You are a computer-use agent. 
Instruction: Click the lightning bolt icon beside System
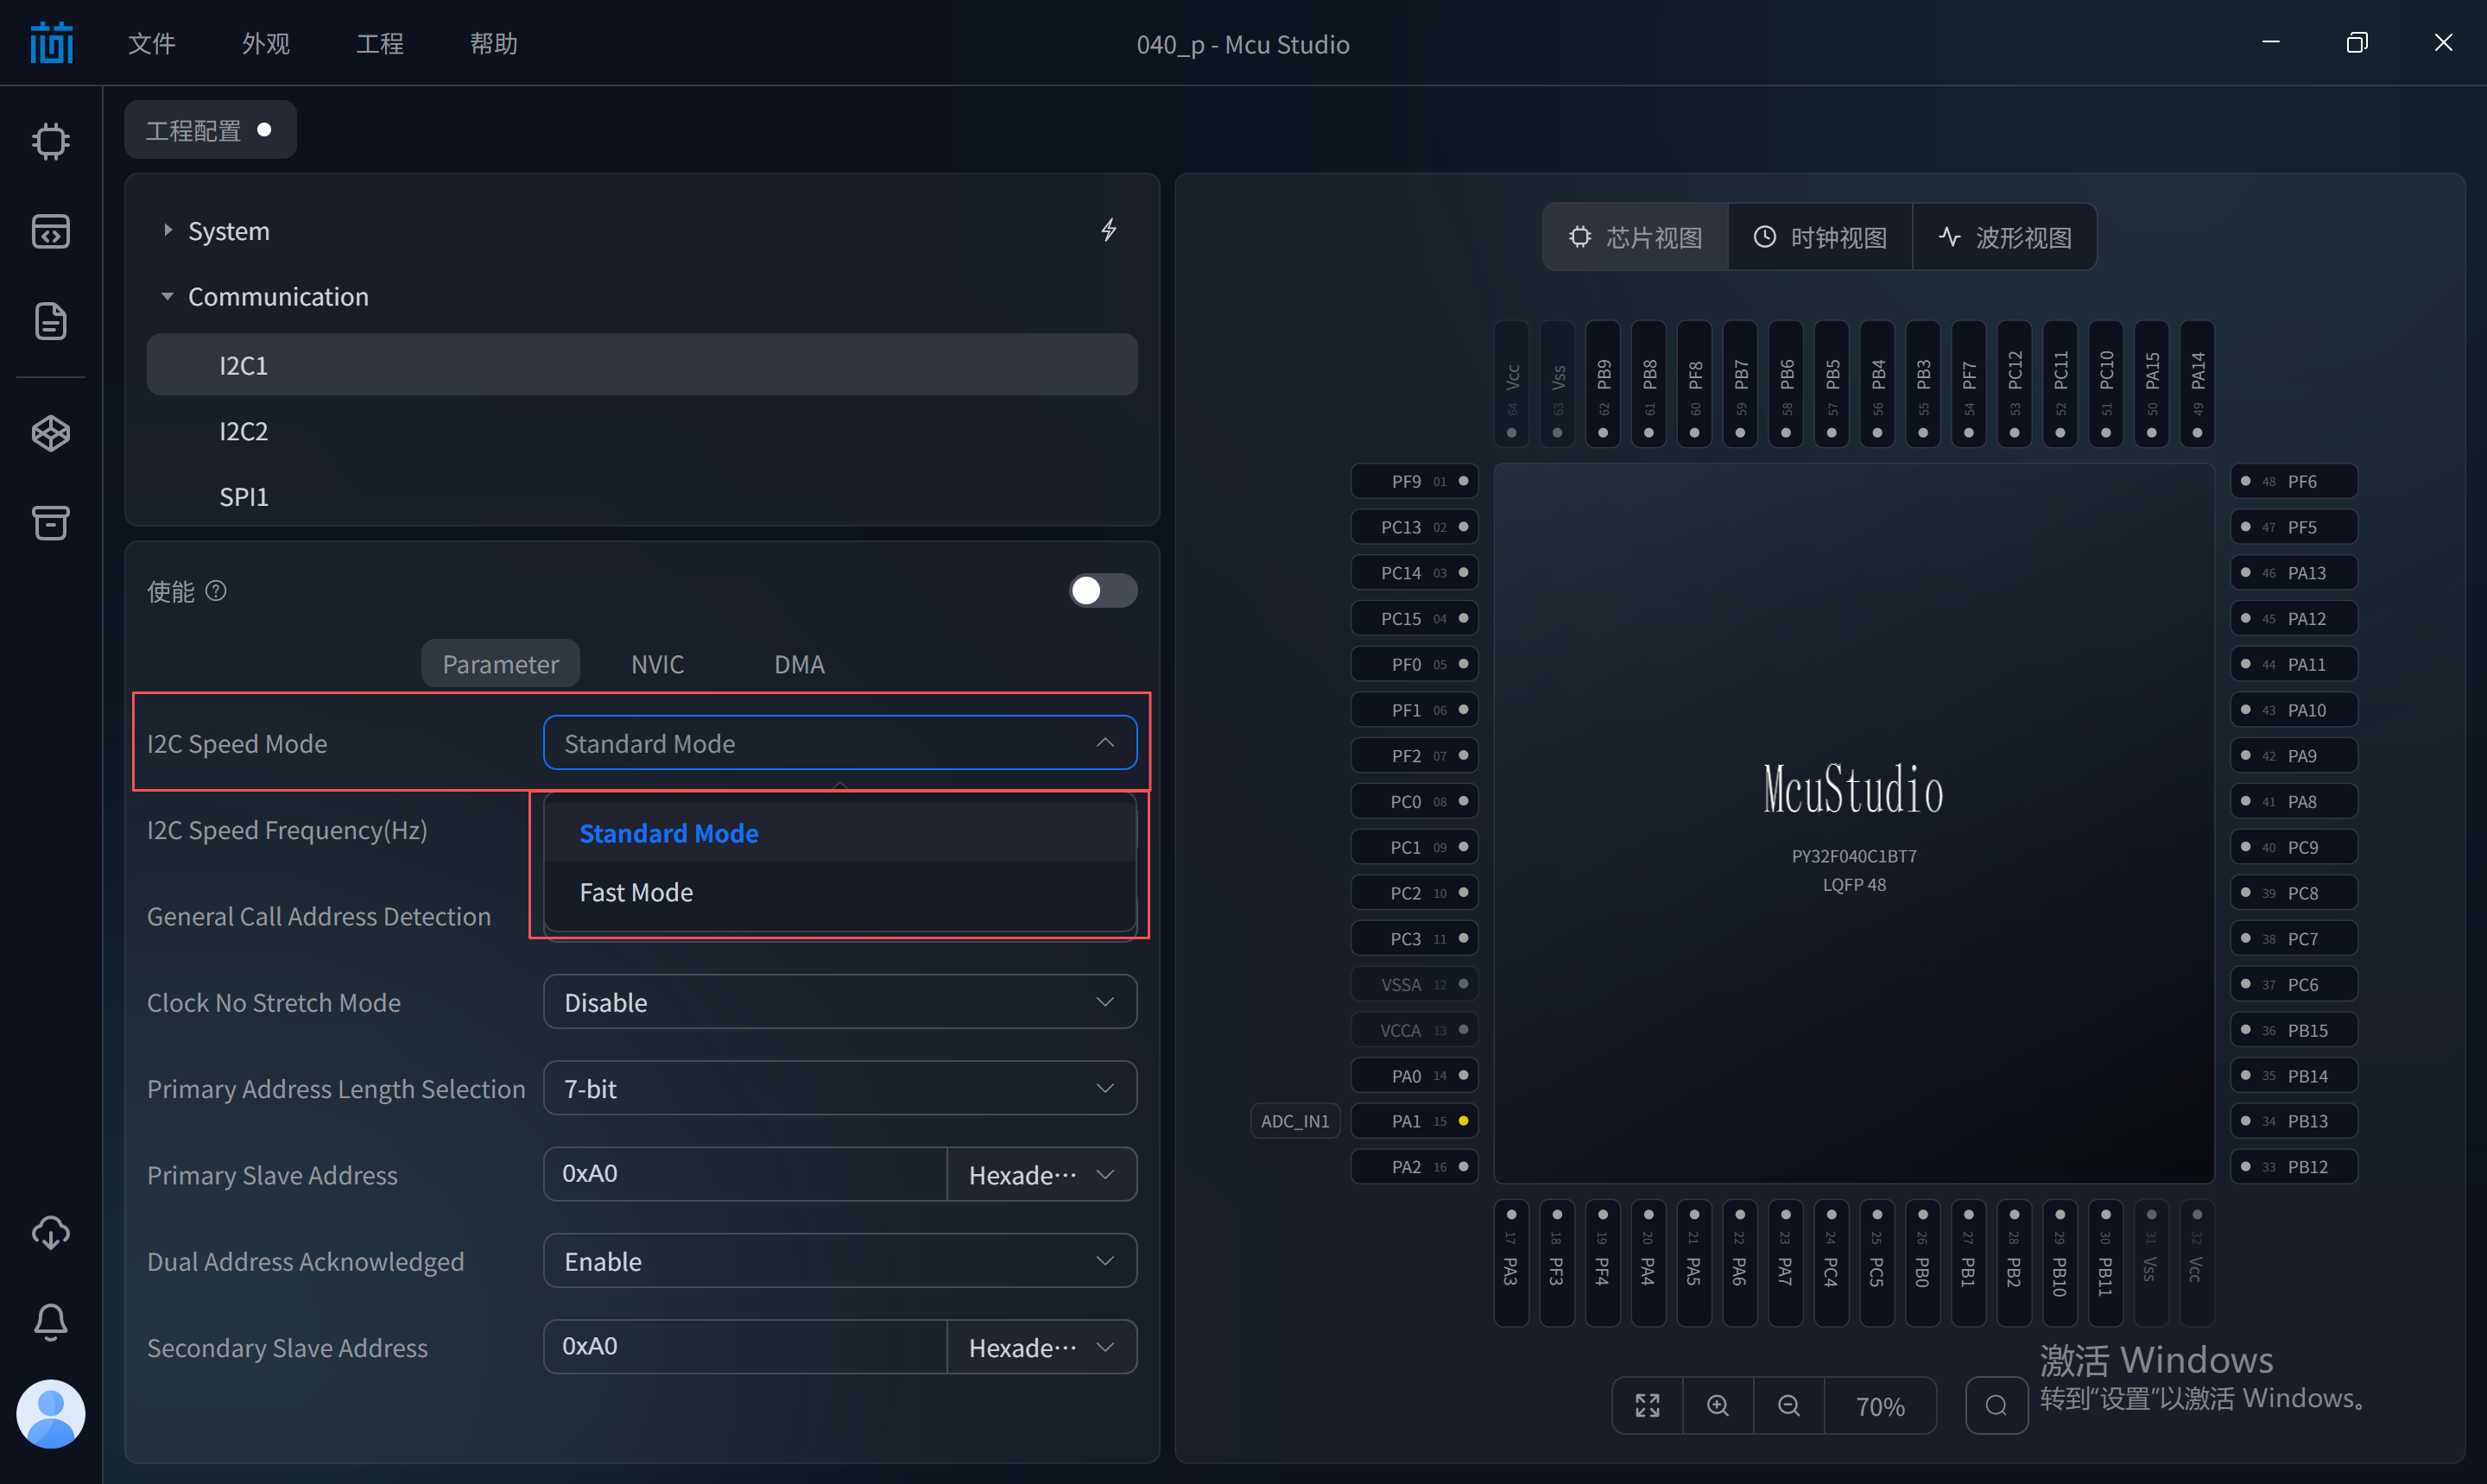1108,230
